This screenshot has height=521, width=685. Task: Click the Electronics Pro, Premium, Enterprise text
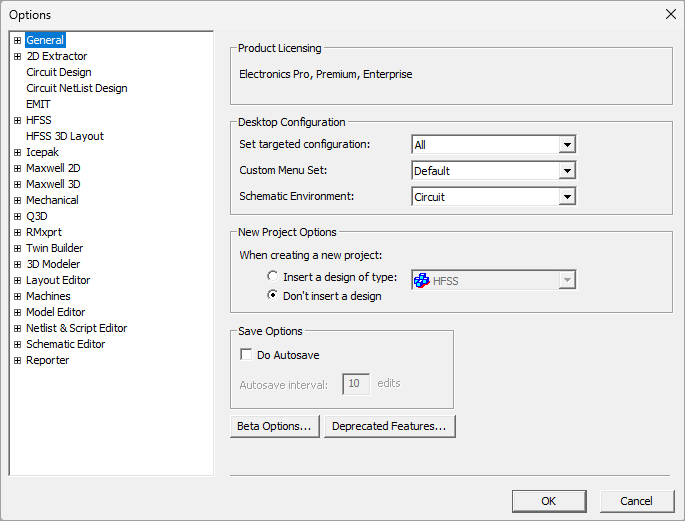pyautogui.click(x=325, y=74)
